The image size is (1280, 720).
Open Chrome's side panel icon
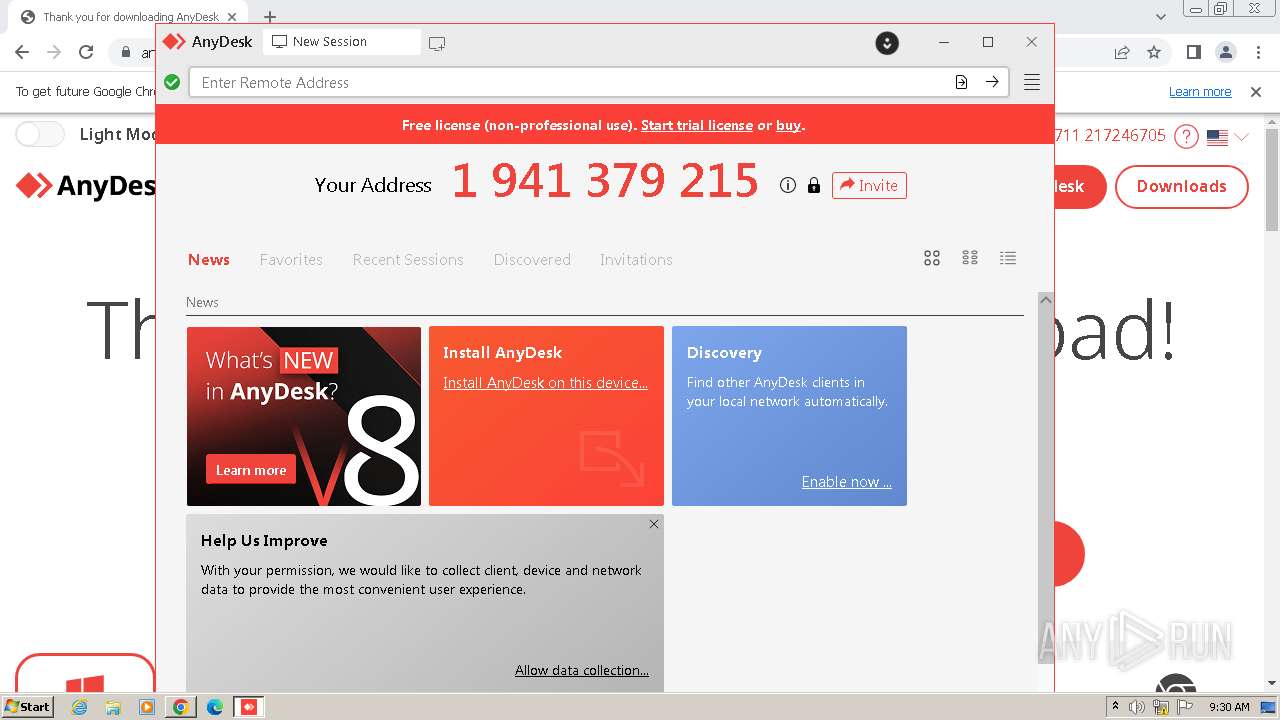click(1194, 52)
